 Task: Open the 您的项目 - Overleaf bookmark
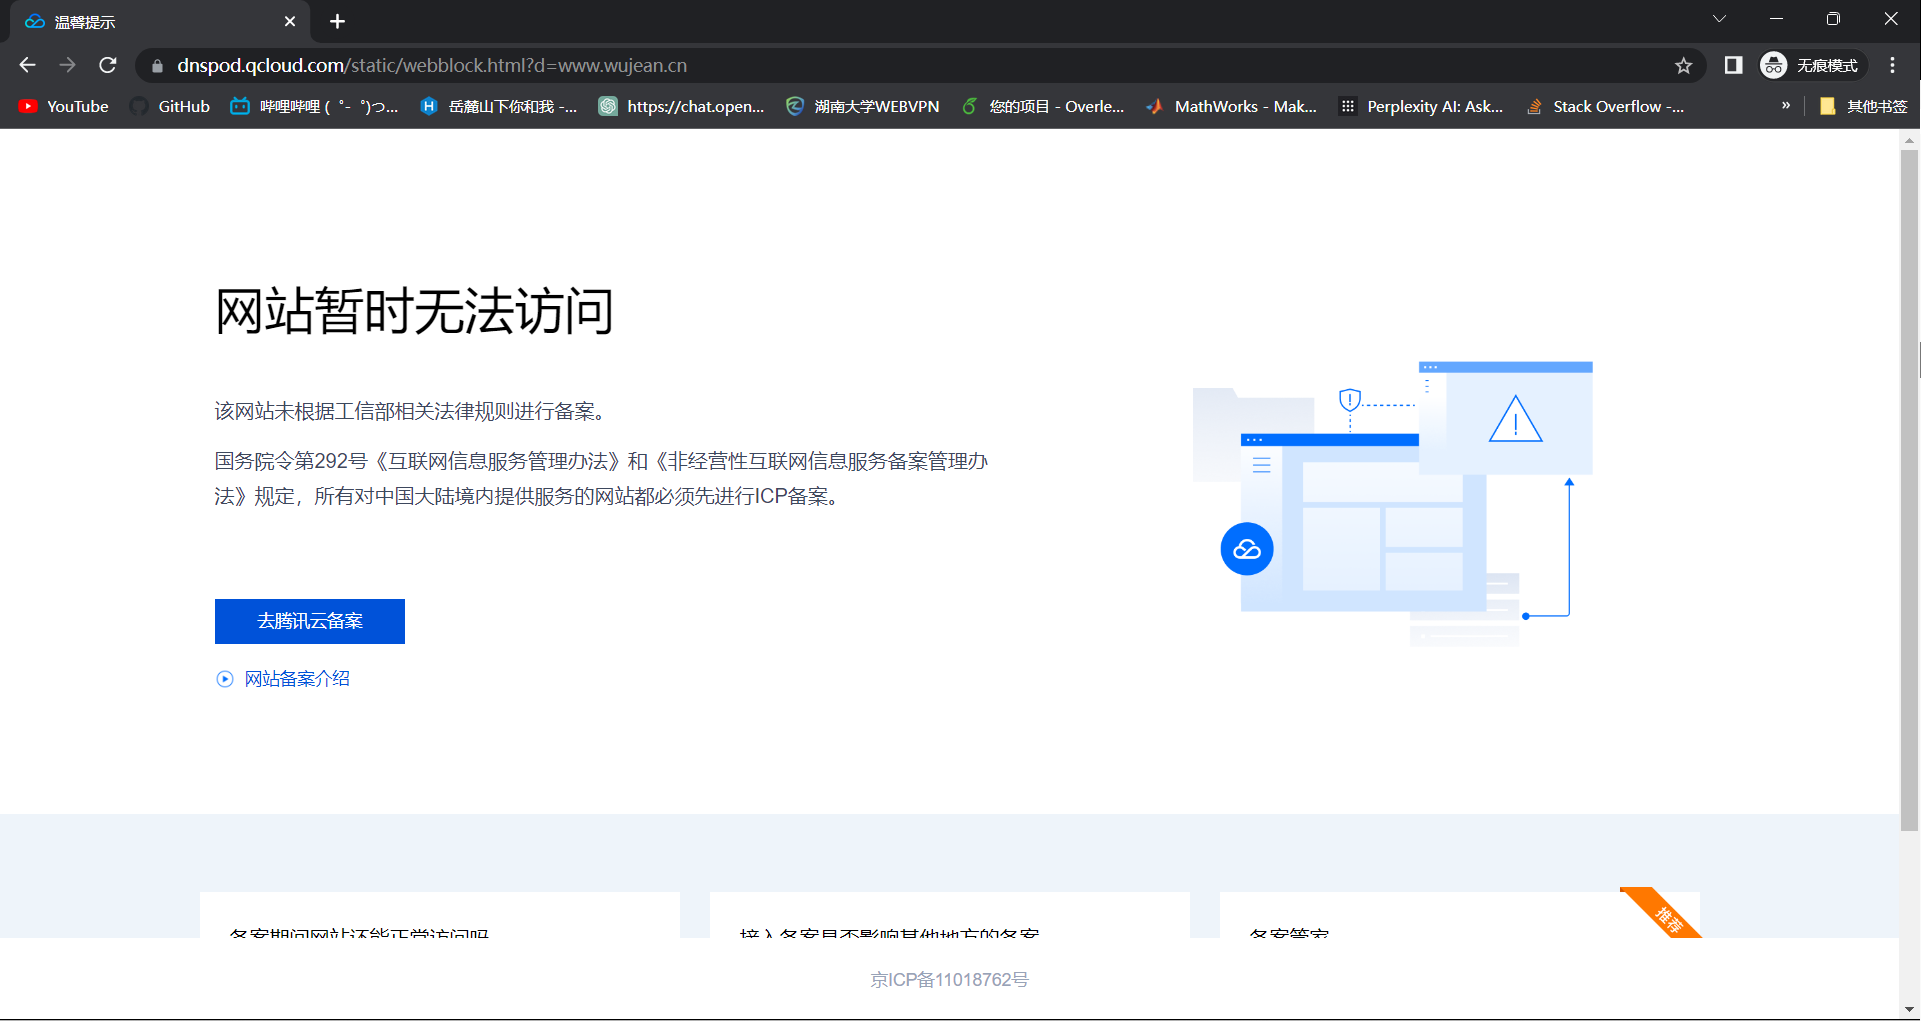1042,106
